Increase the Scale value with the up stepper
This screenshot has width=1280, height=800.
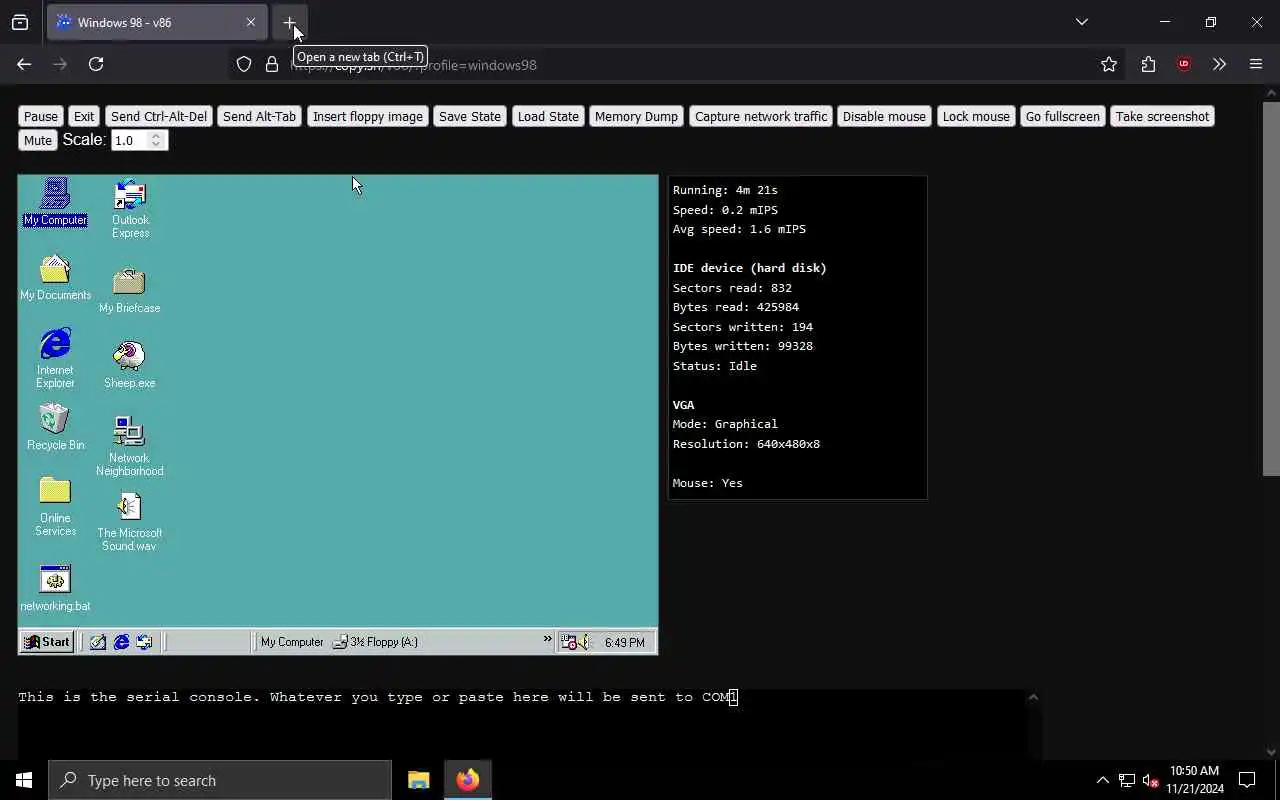tap(156, 136)
